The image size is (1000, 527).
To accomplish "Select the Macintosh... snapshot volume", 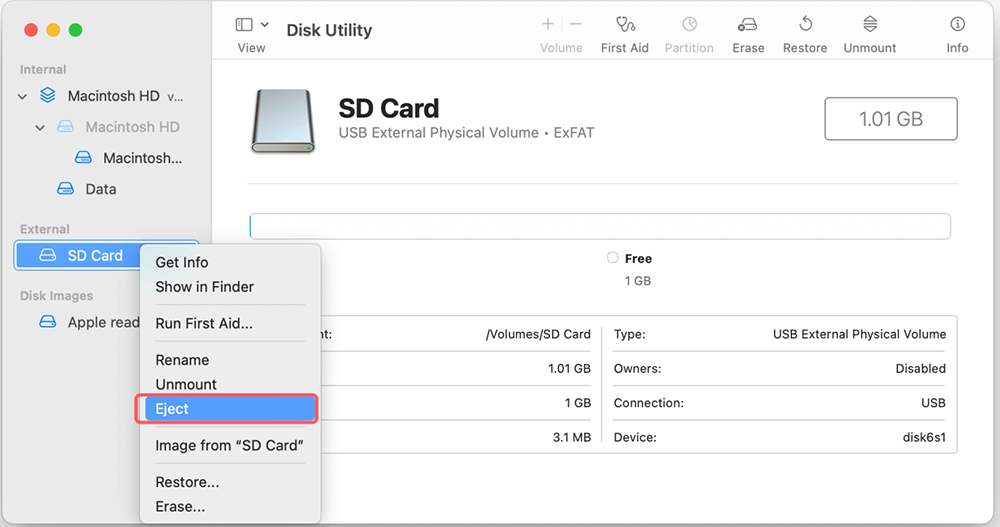I will [142, 158].
